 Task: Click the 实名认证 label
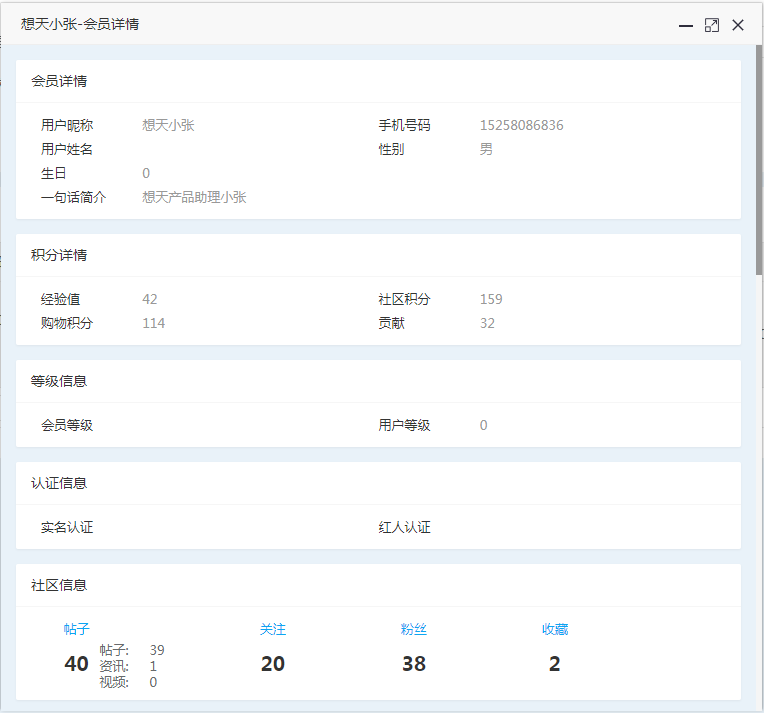67,527
